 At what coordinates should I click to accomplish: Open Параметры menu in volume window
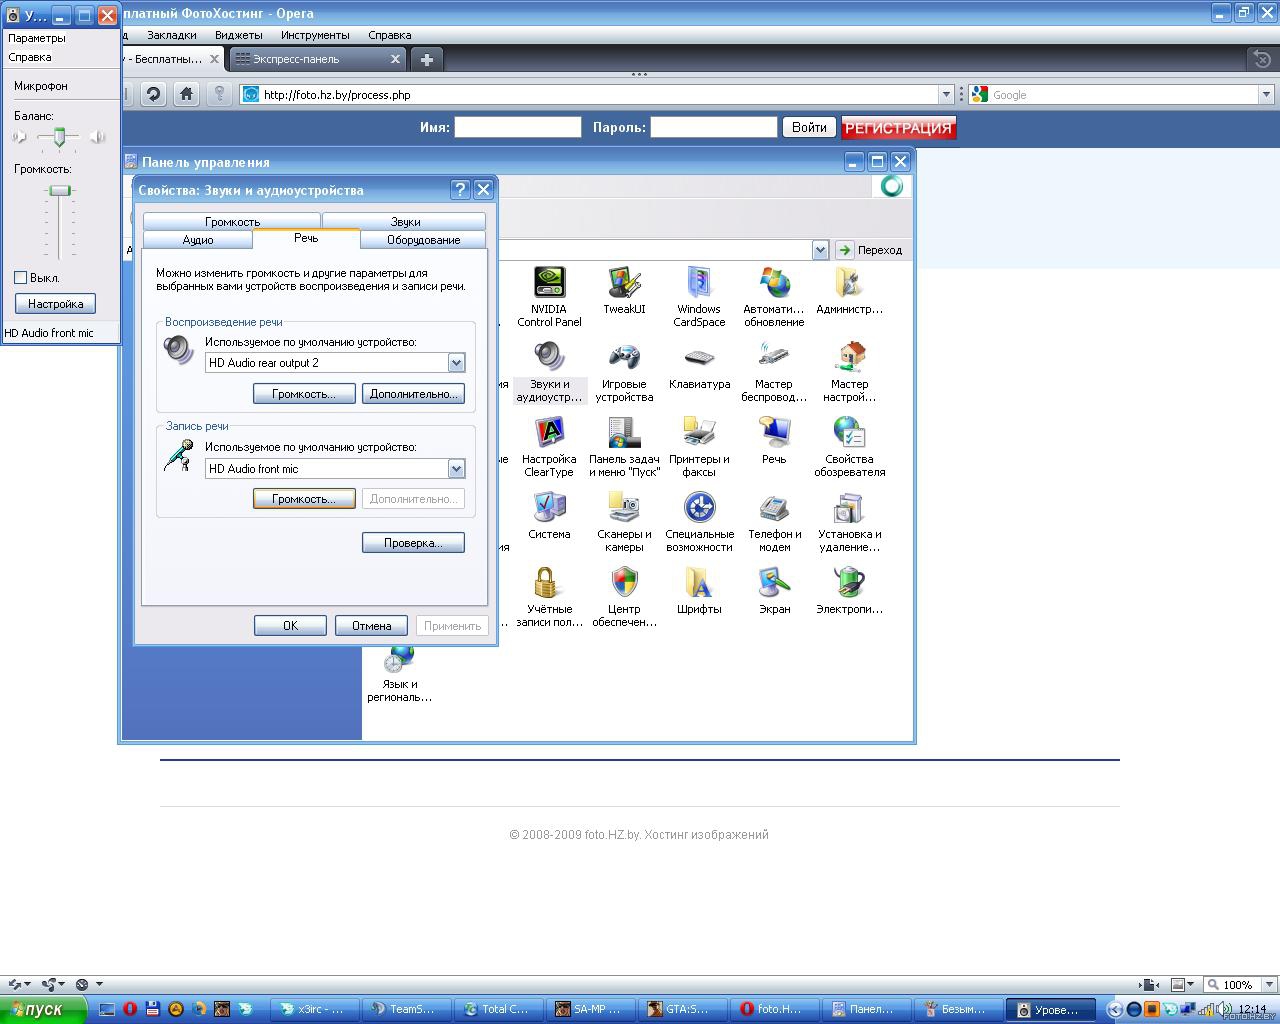coord(37,38)
